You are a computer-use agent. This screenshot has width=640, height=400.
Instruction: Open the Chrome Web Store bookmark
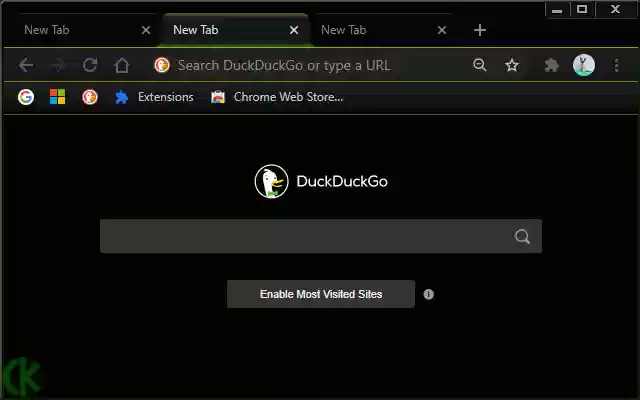pyautogui.click(x=277, y=97)
